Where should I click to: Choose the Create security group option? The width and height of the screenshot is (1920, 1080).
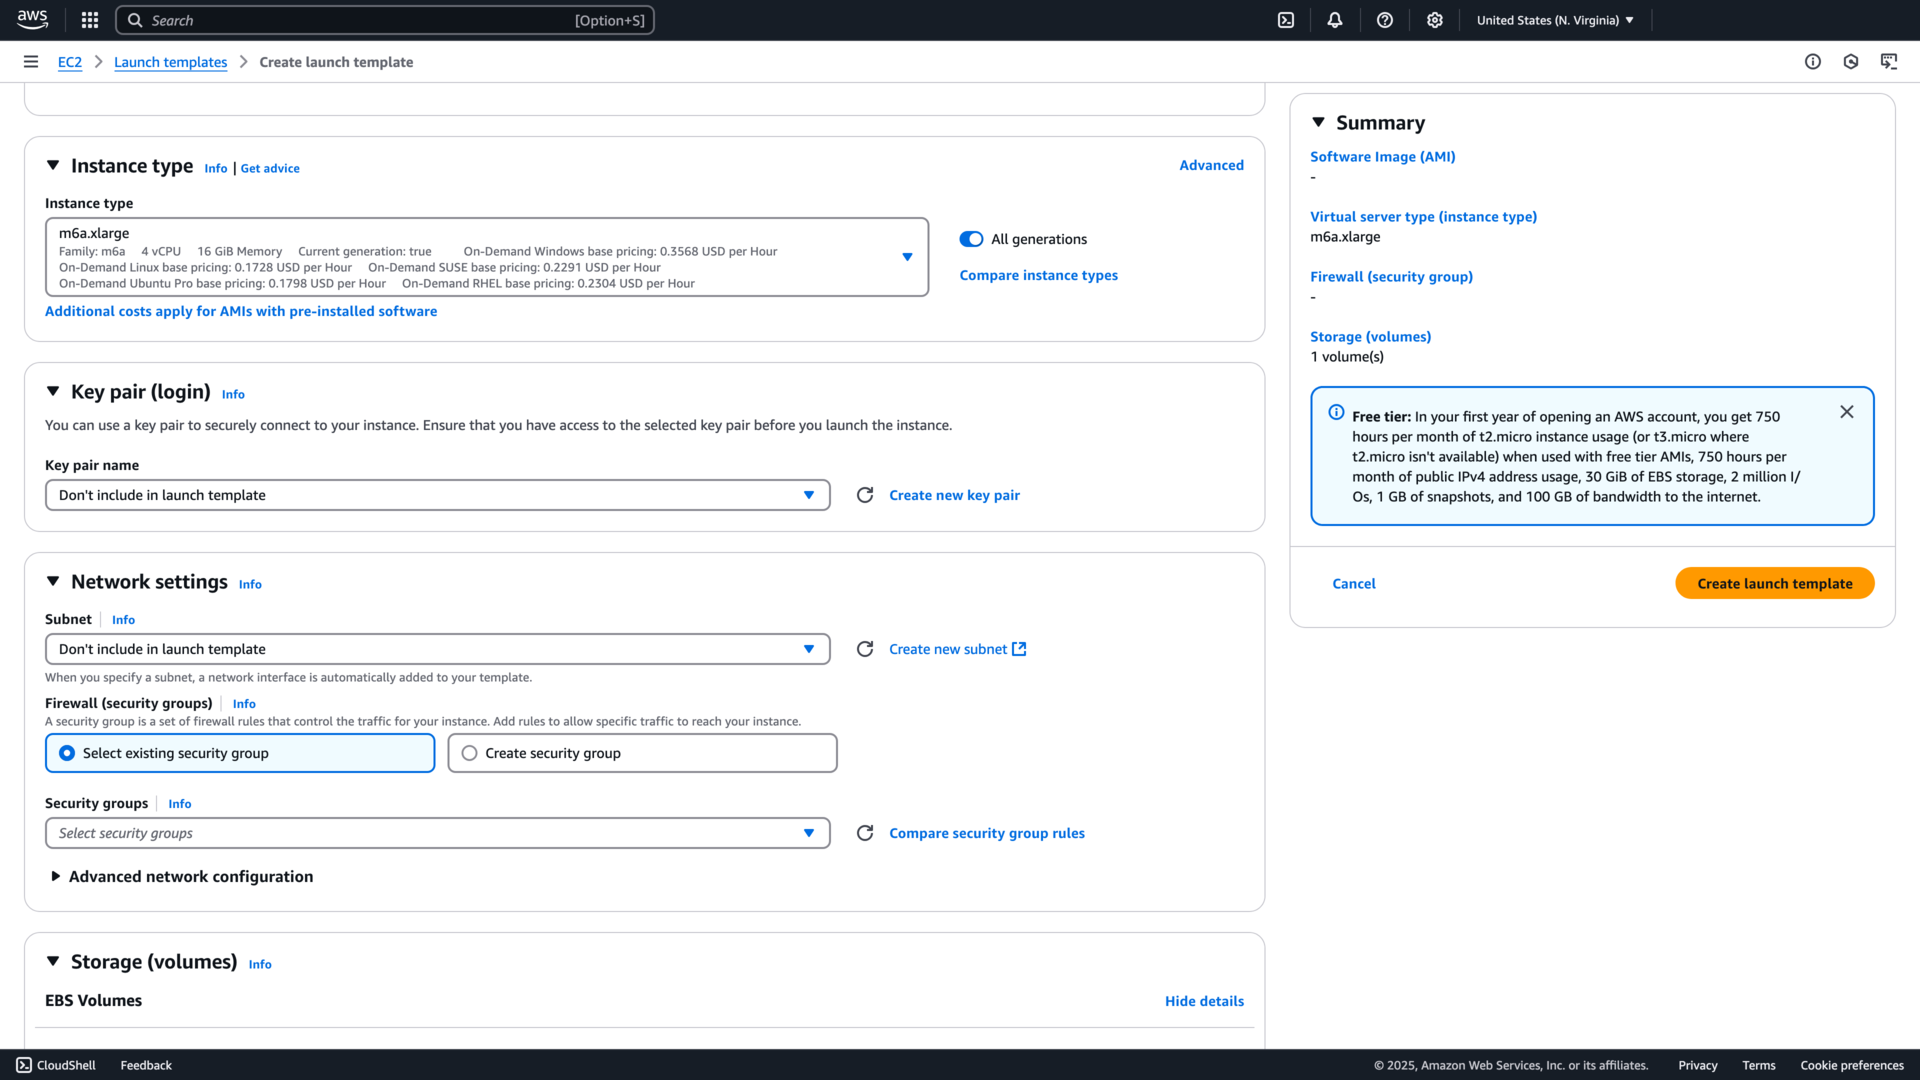coord(642,753)
